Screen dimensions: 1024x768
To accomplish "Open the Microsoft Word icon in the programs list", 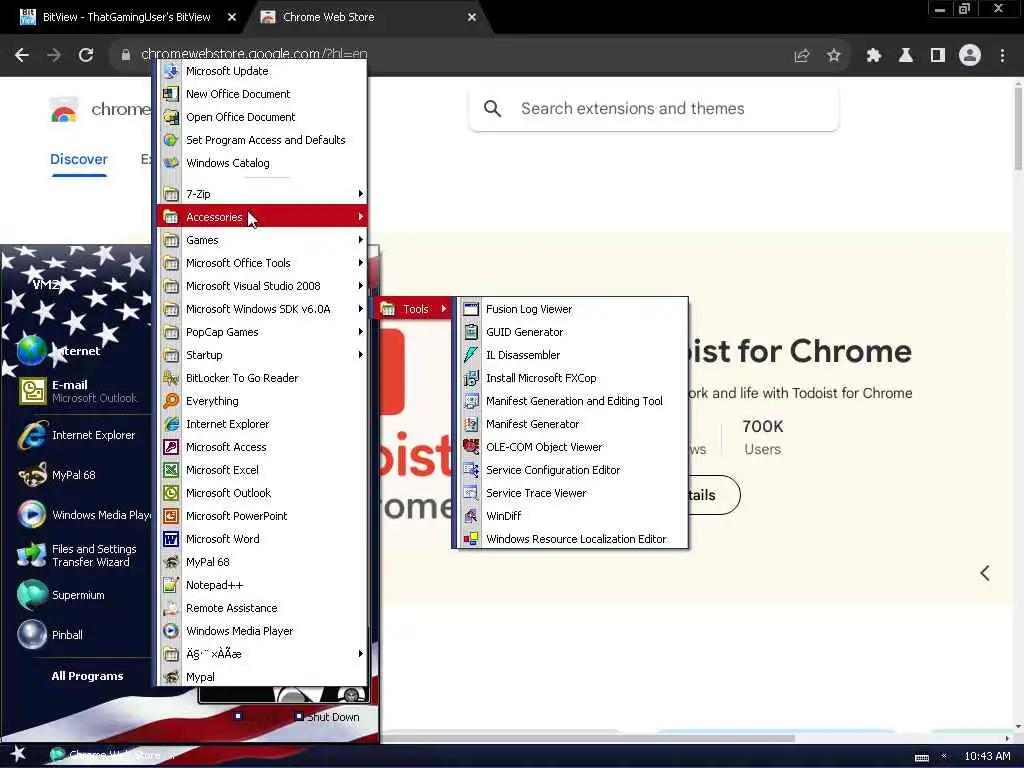I will (x=171, y=539).
